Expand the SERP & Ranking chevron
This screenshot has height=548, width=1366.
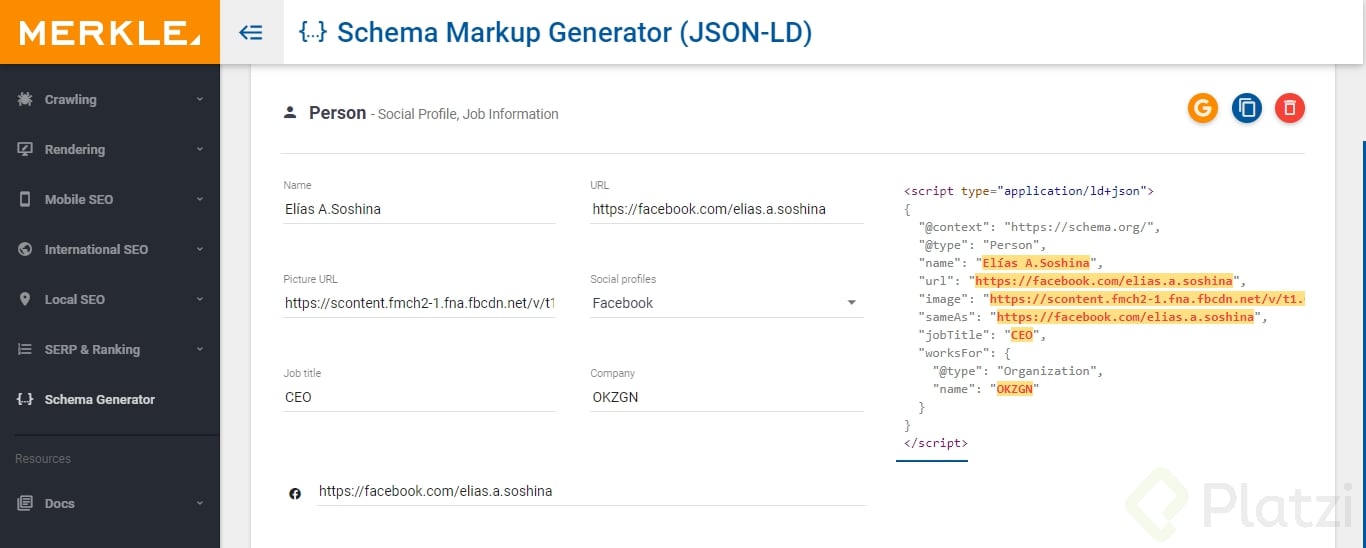click(x=200, y=349)
